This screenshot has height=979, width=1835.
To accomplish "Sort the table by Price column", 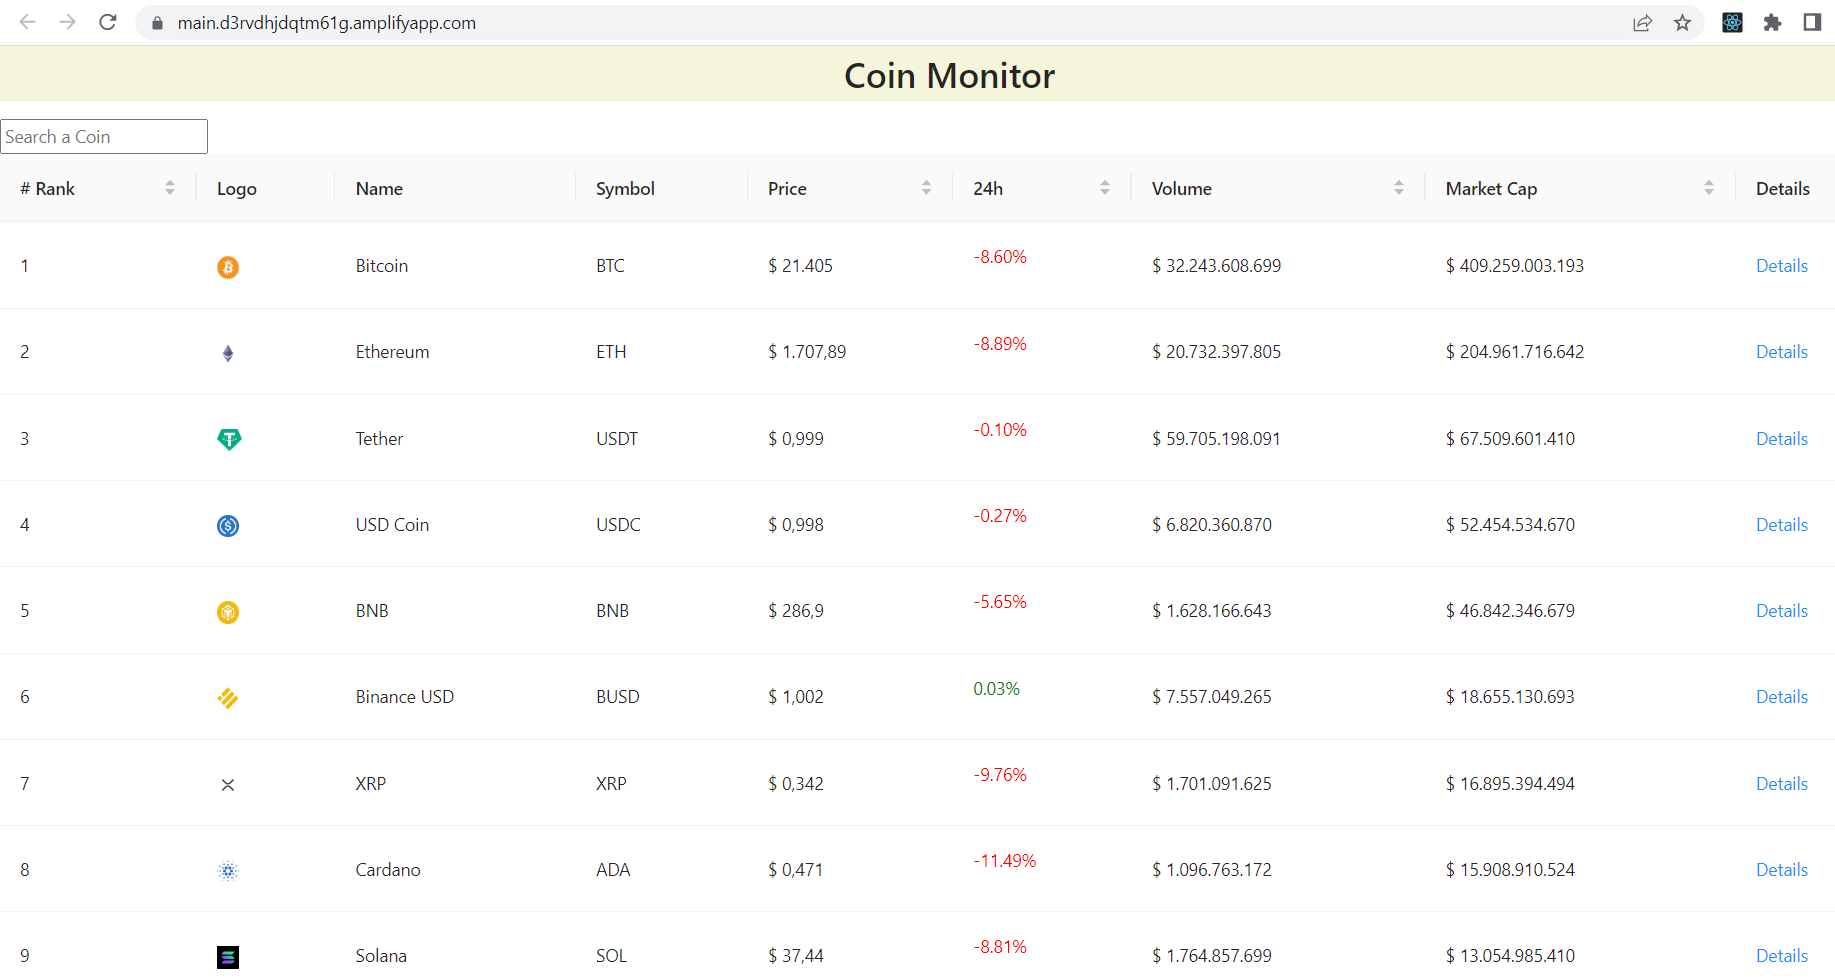I will 926,187.
